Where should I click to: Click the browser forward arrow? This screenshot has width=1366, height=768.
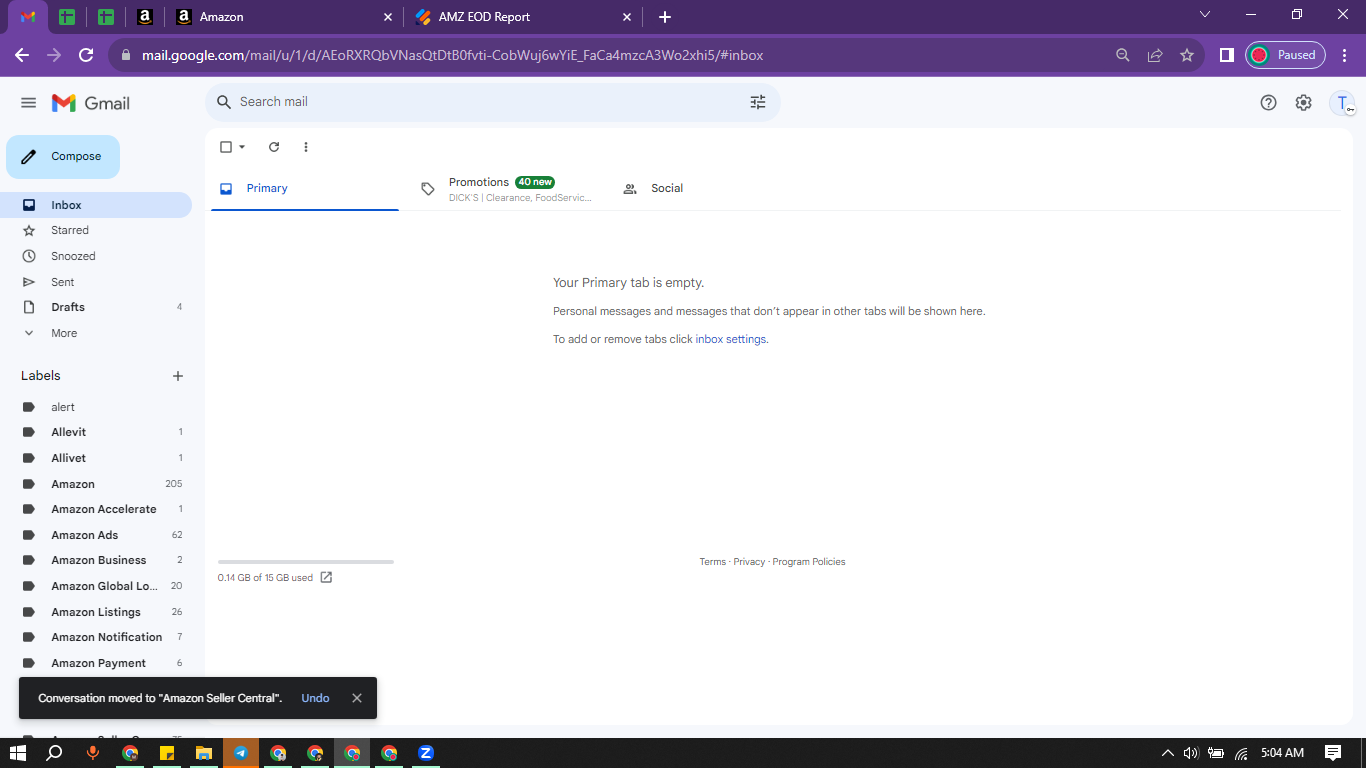pos(54,55)
